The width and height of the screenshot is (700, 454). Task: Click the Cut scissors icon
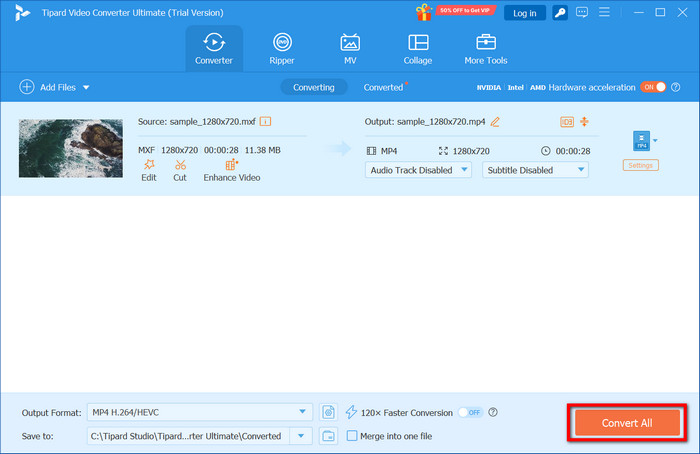180,165
